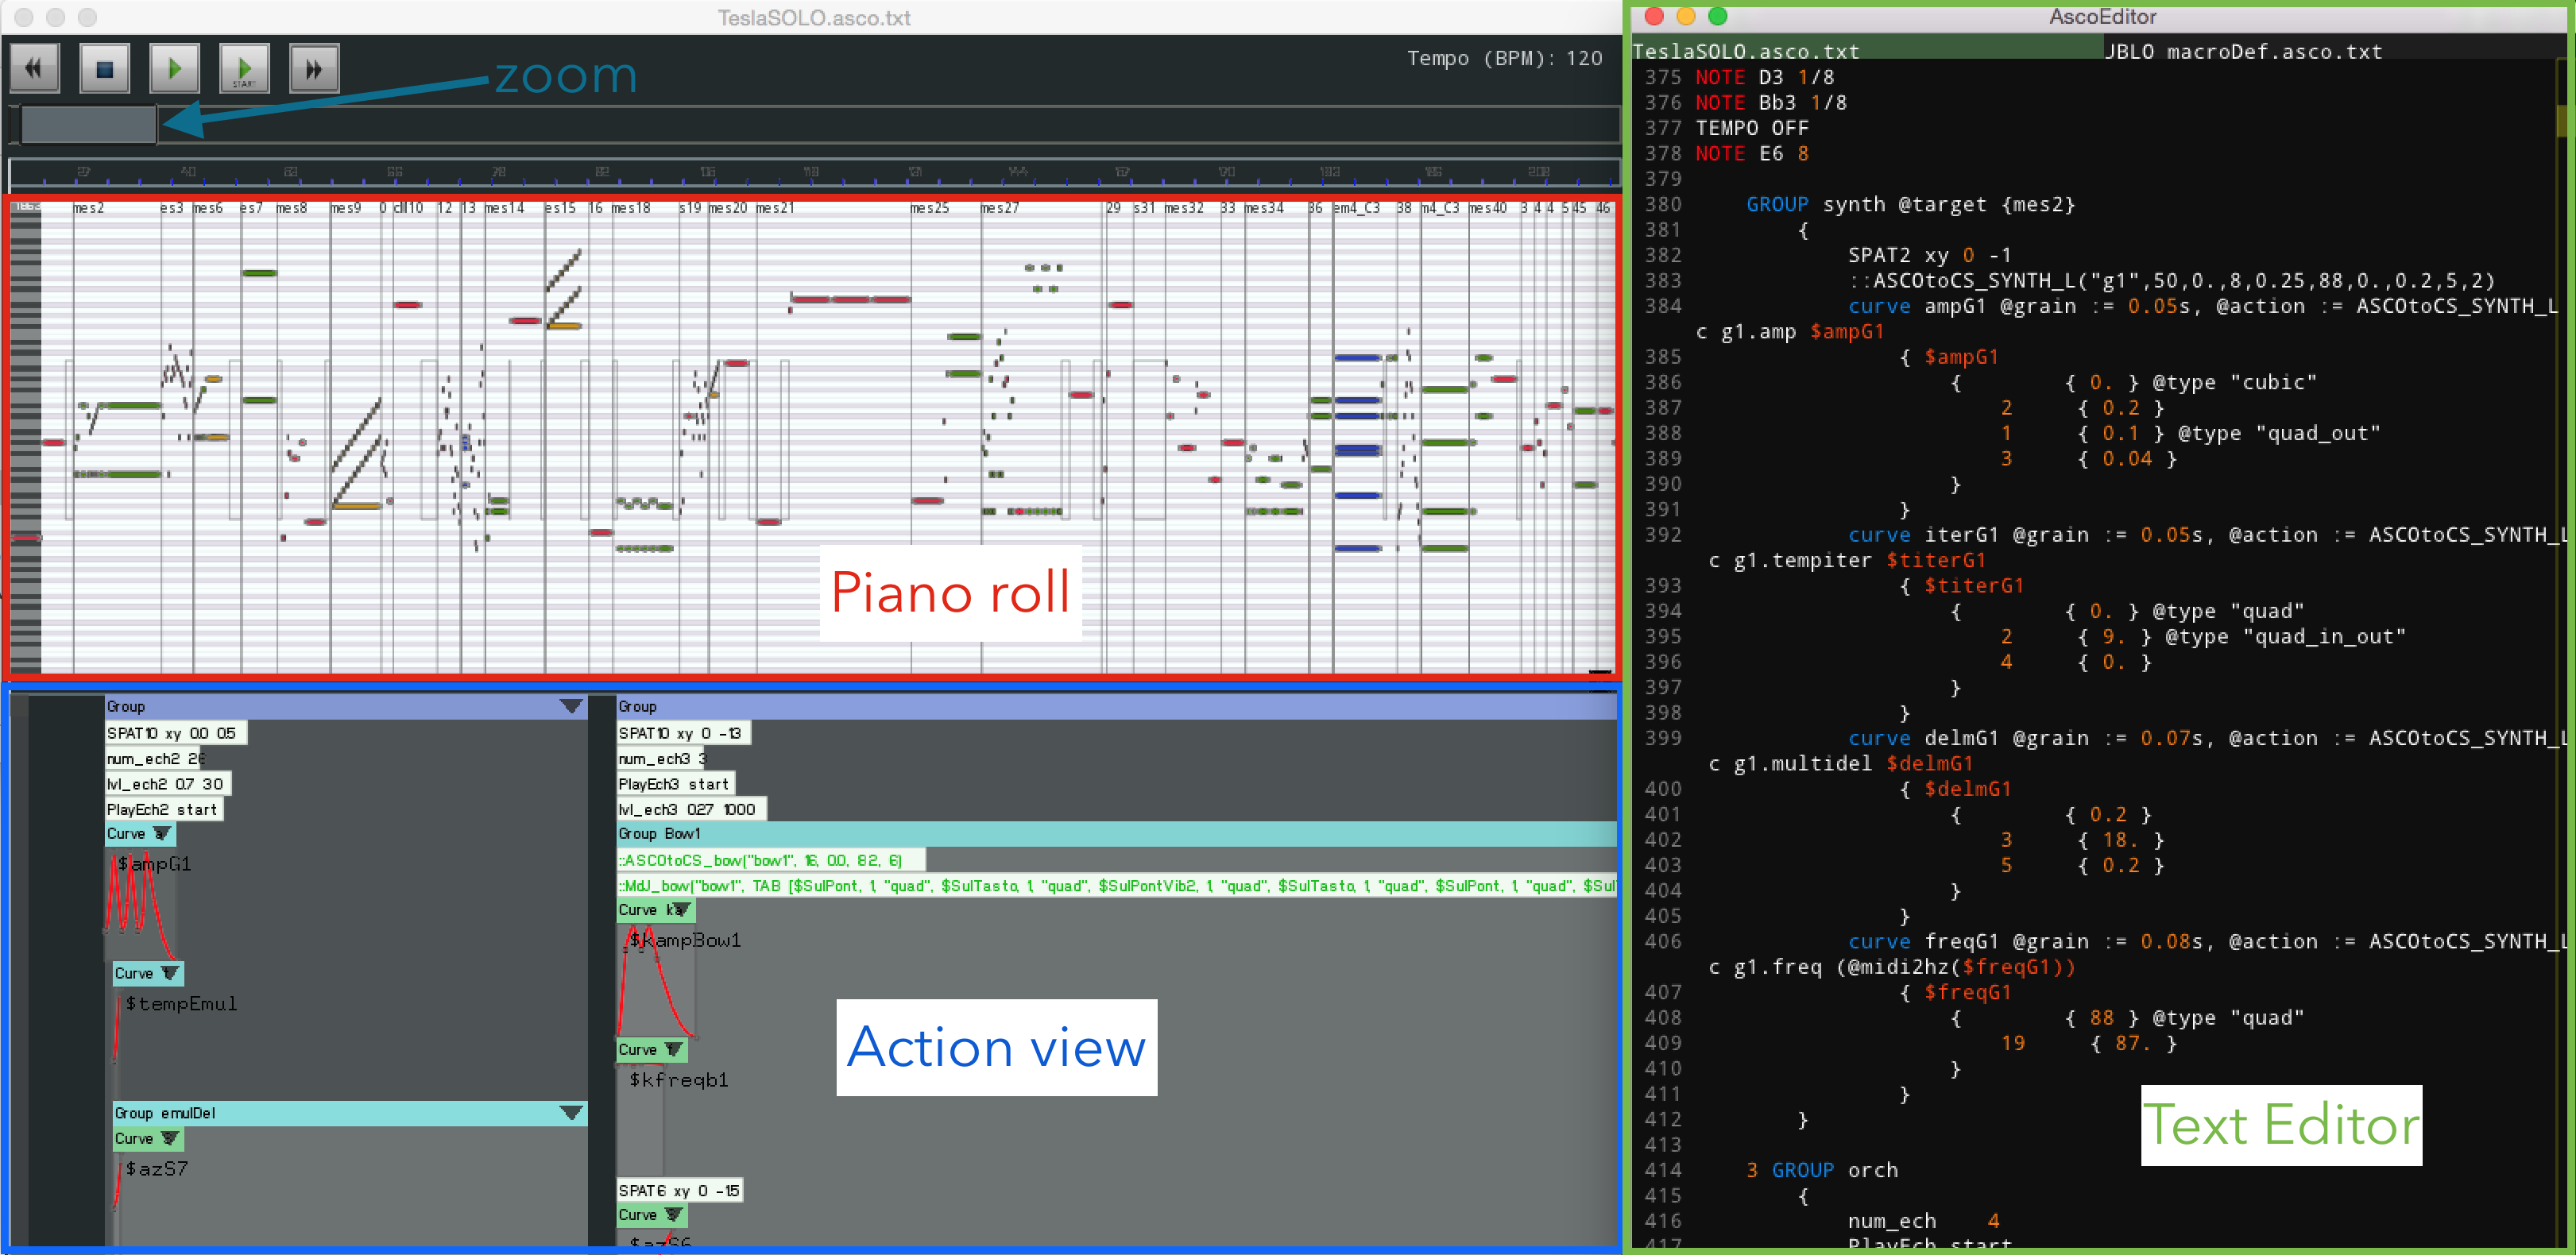Screen dimensions: 2576x1255
Task: Toggle the $tempEmul Curve disclosure arrow
Action: [x=170, y=972]
